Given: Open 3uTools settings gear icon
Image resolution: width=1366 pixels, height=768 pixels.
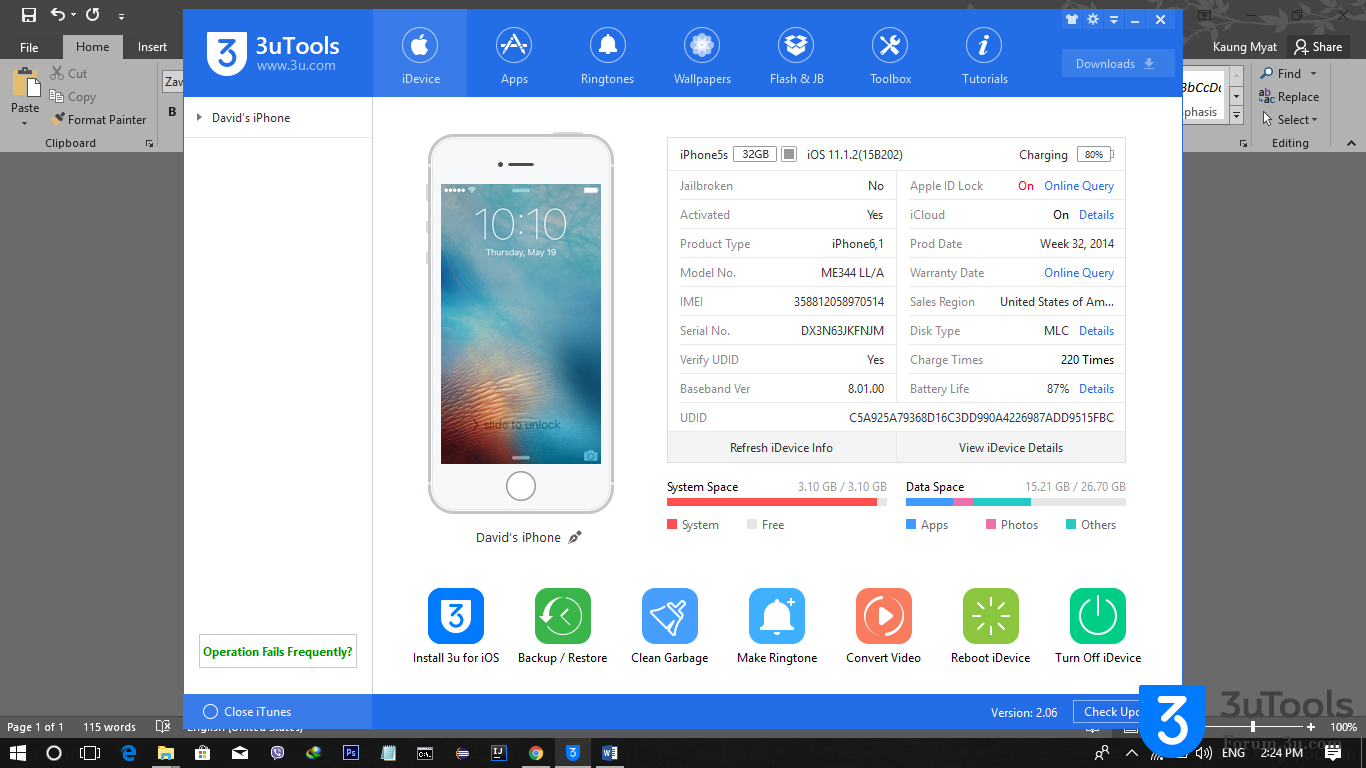Looking at the screenshot, I should tap(1093, 19).
